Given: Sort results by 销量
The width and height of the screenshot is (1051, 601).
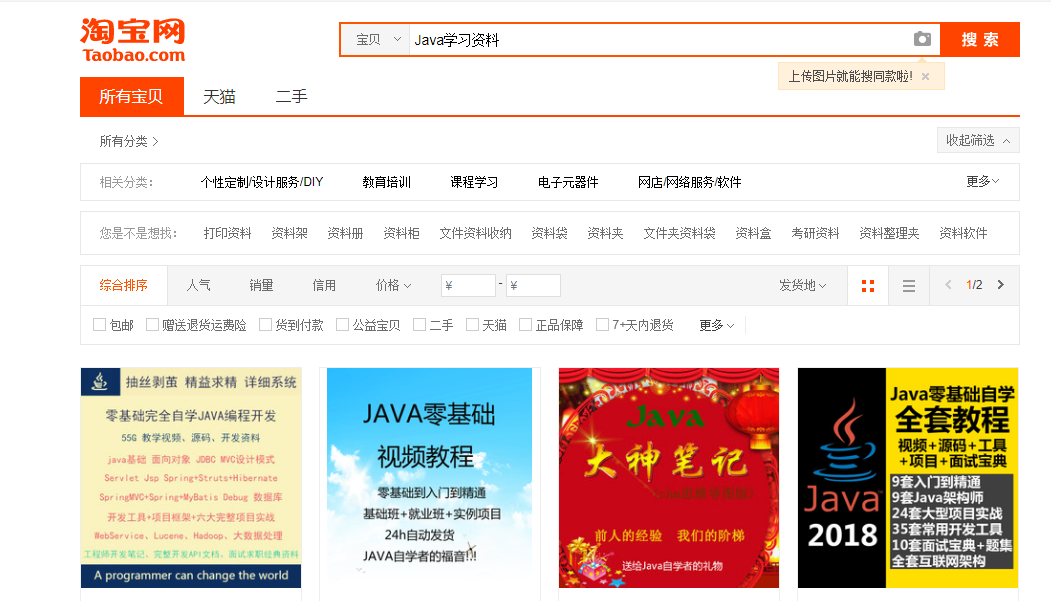Looking at the screenshot, I should click(261, 285).
